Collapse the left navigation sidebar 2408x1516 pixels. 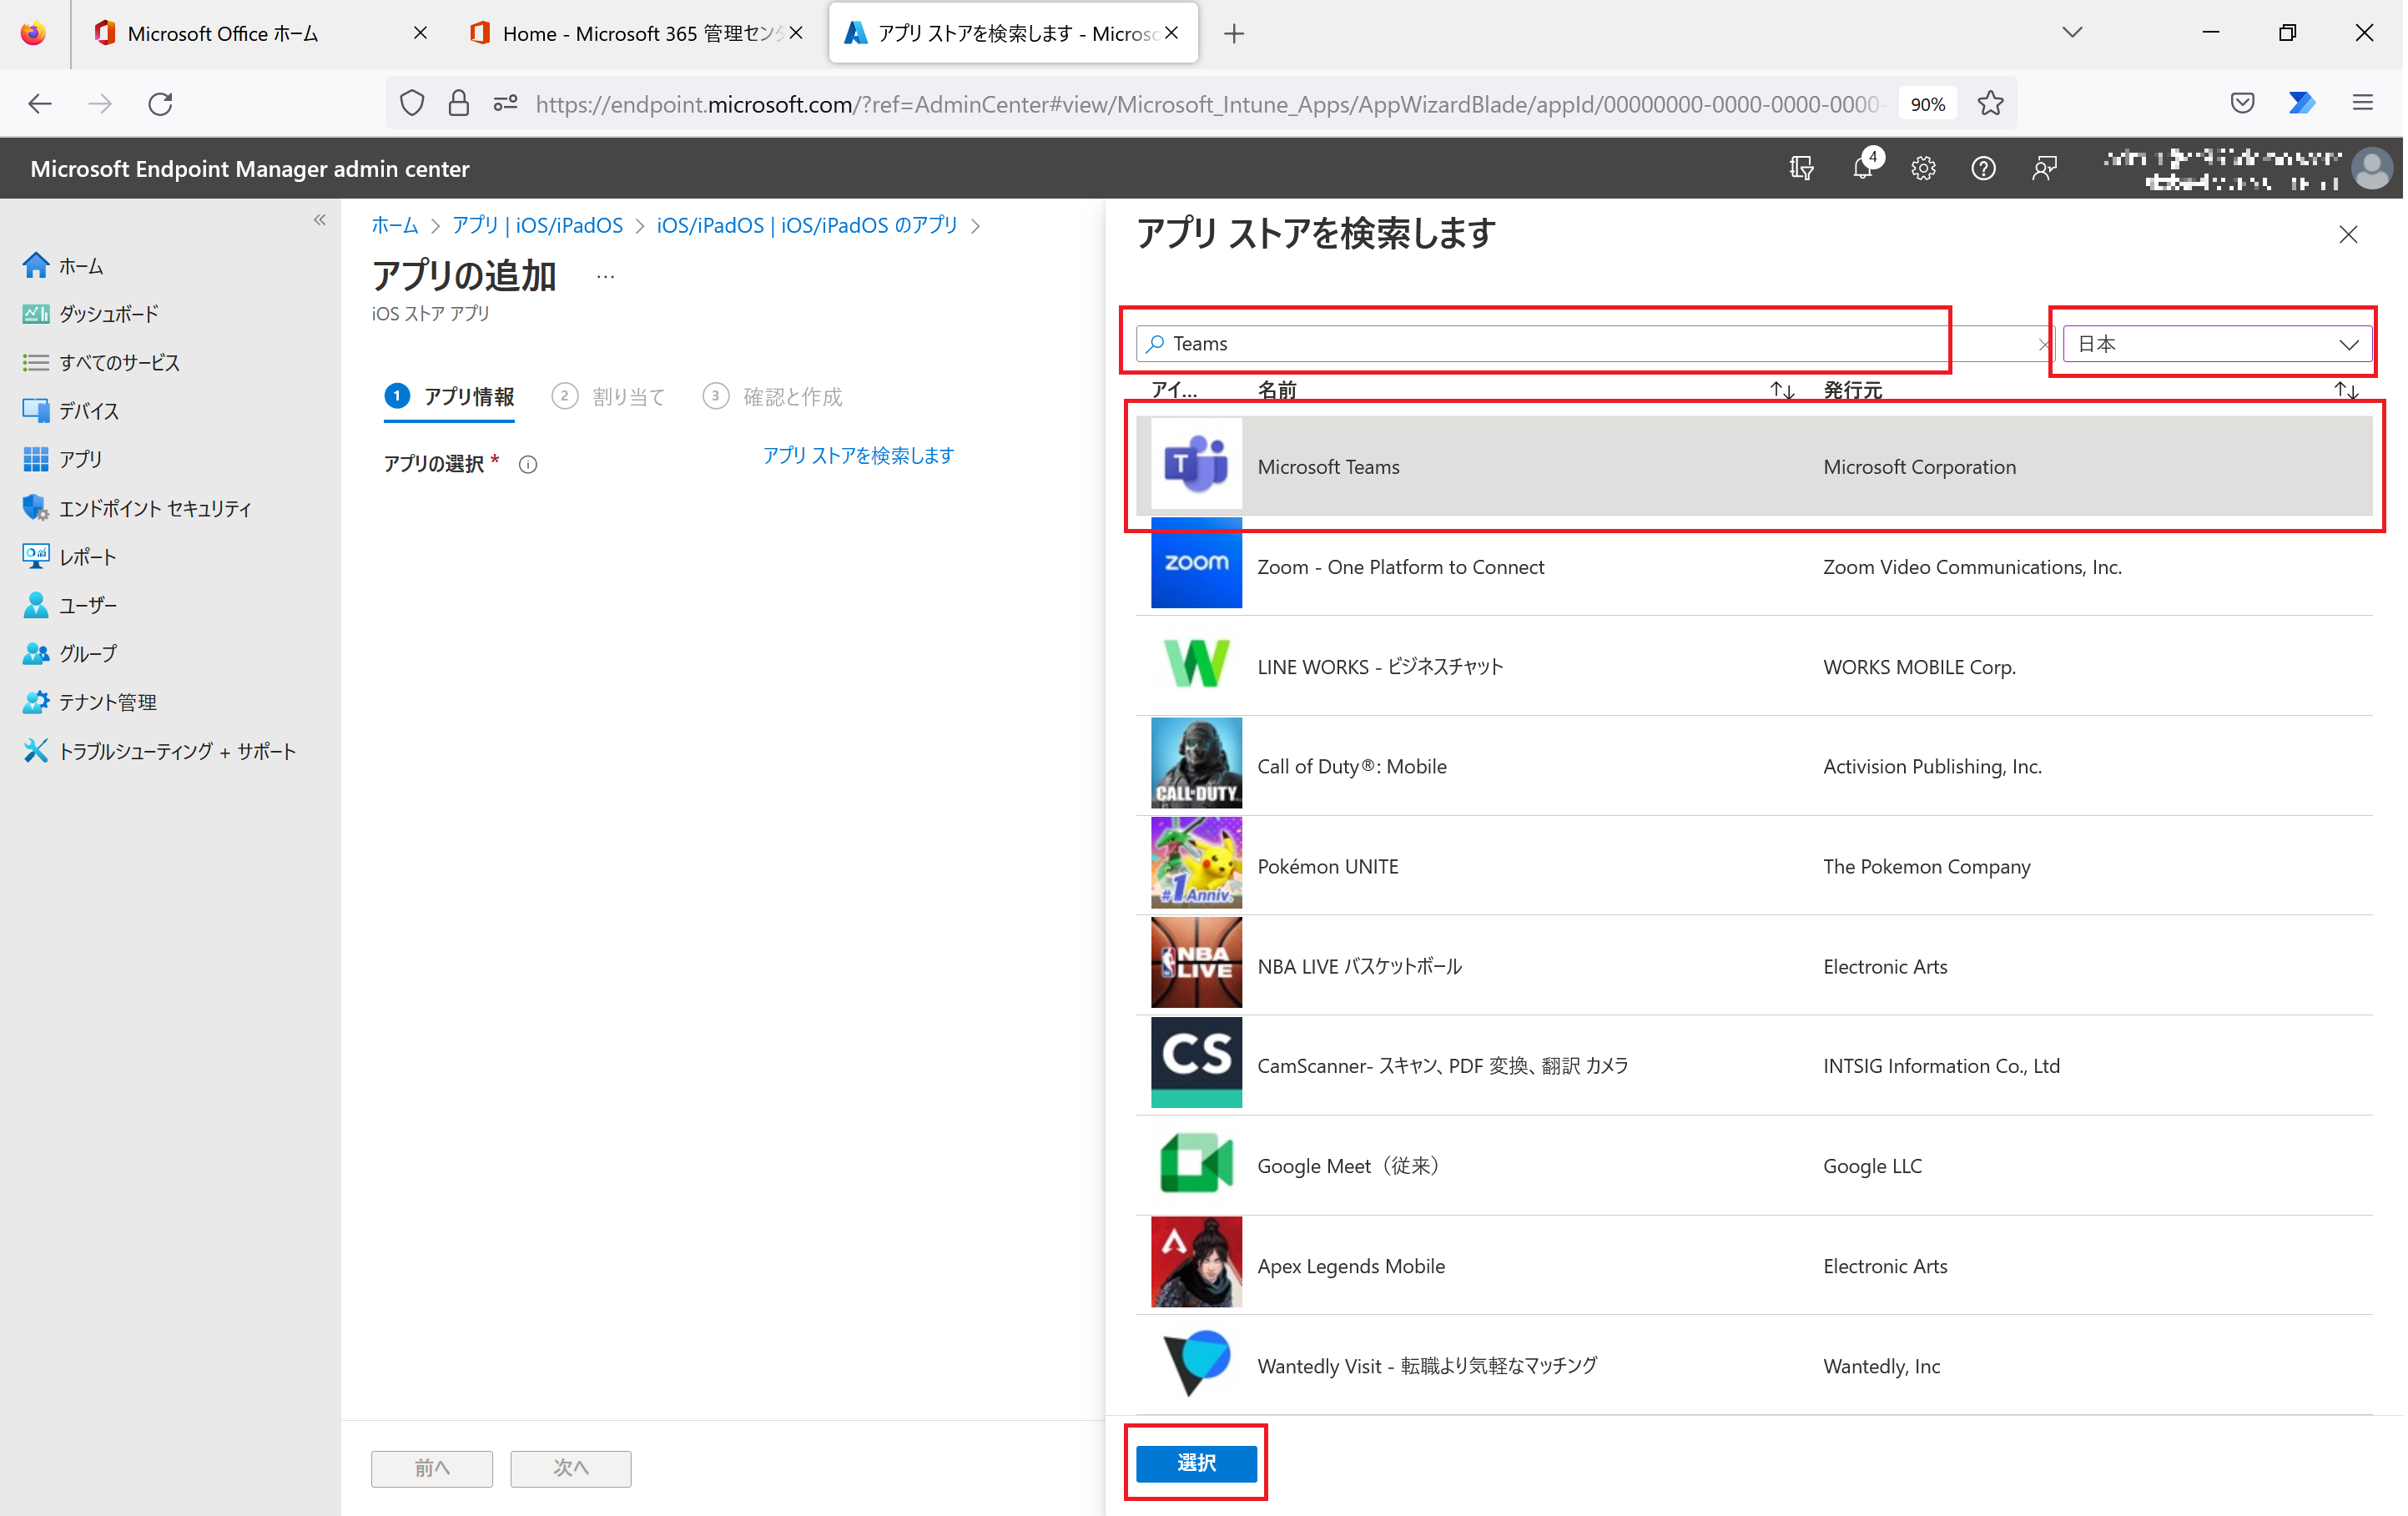[x=320, y=220]
